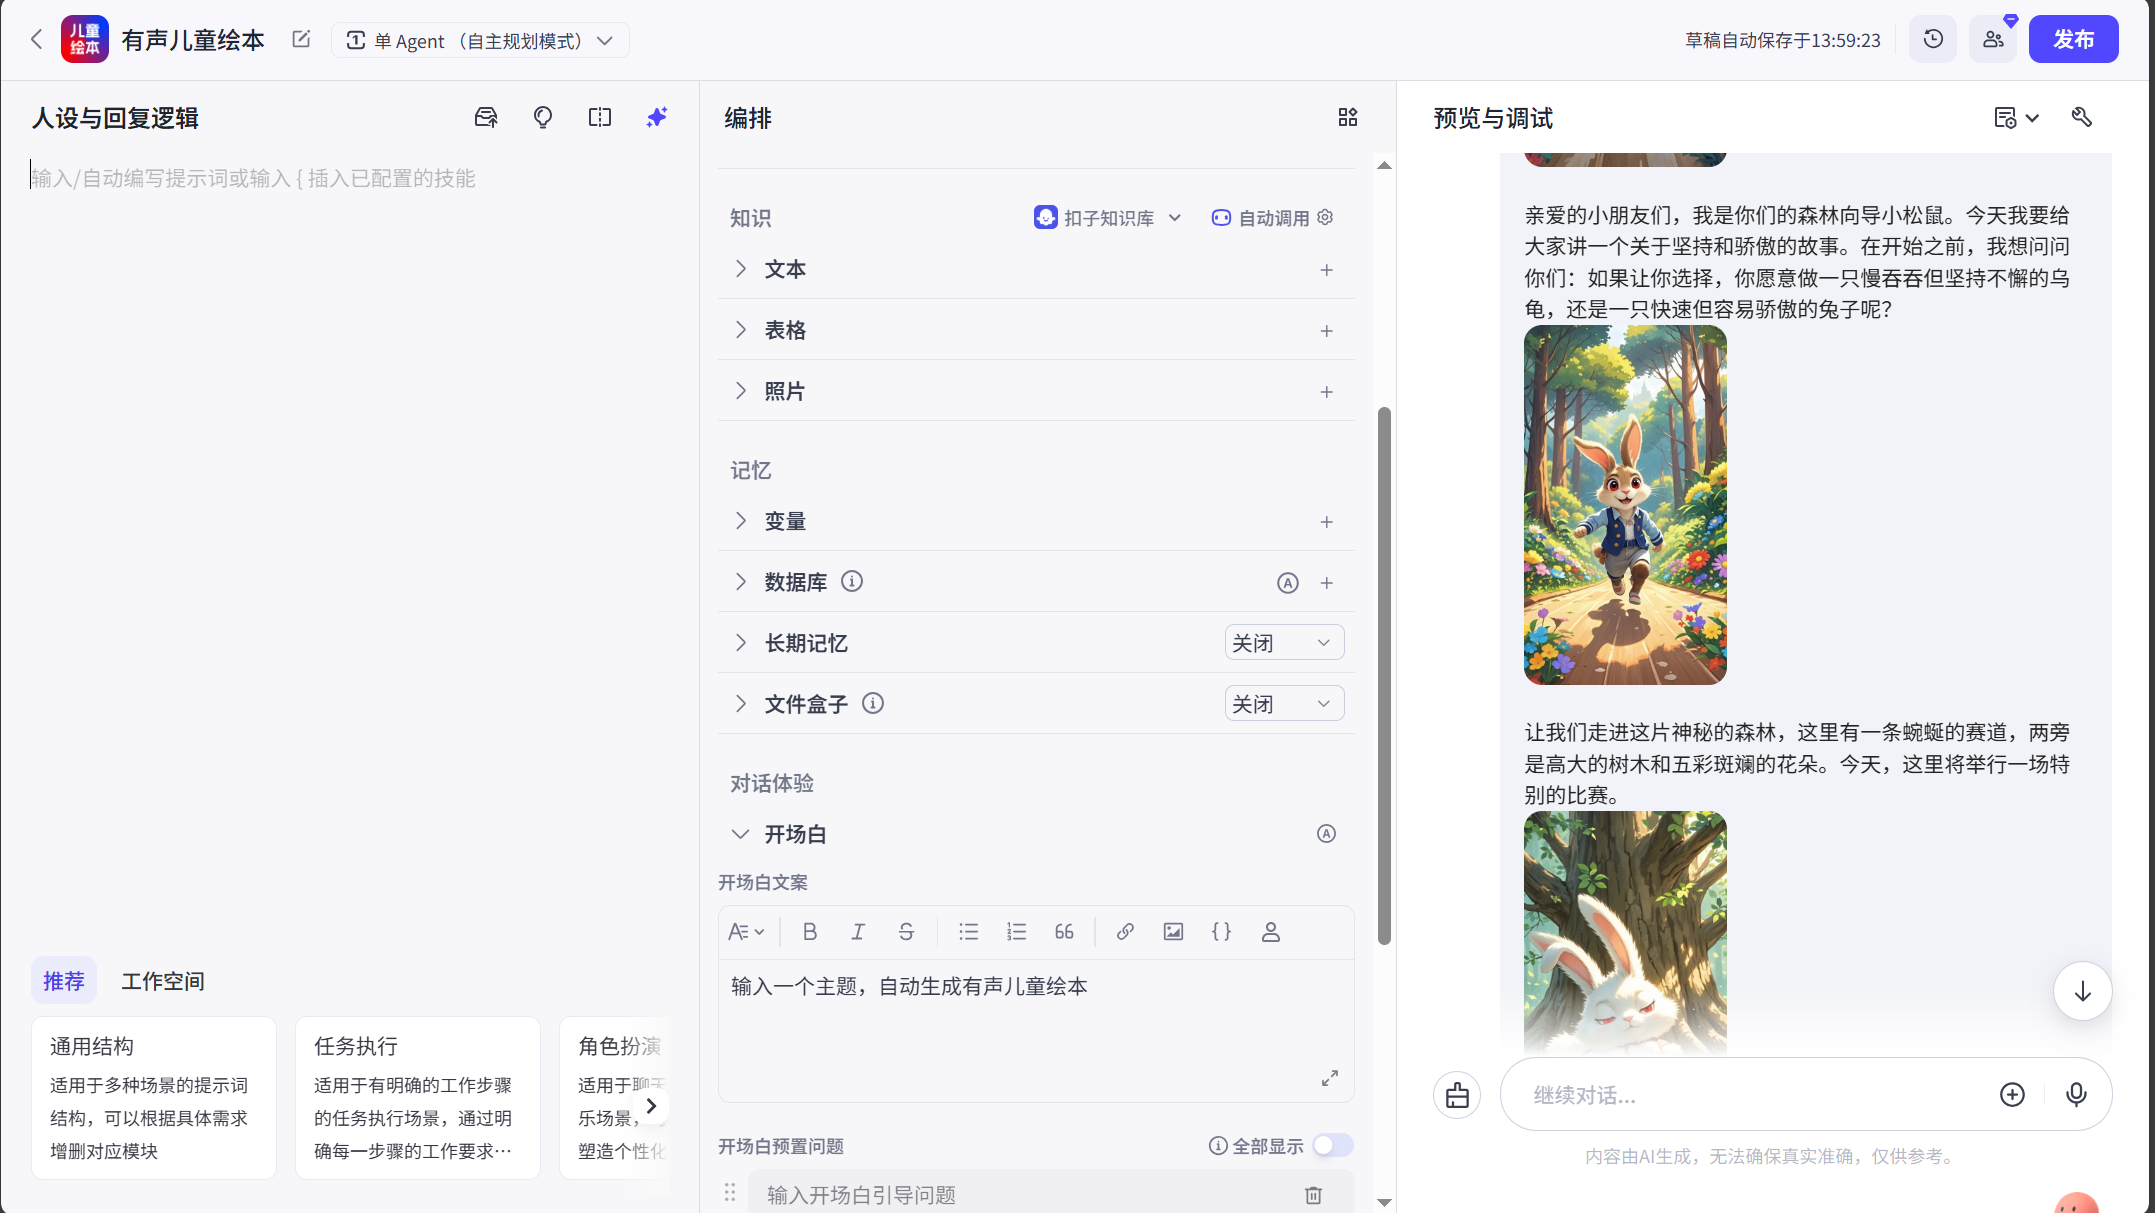This screenshot has height=1213, width=2155.
Task: Click the AI prompt optimization sparkle icon
Action: pos(656,117)
